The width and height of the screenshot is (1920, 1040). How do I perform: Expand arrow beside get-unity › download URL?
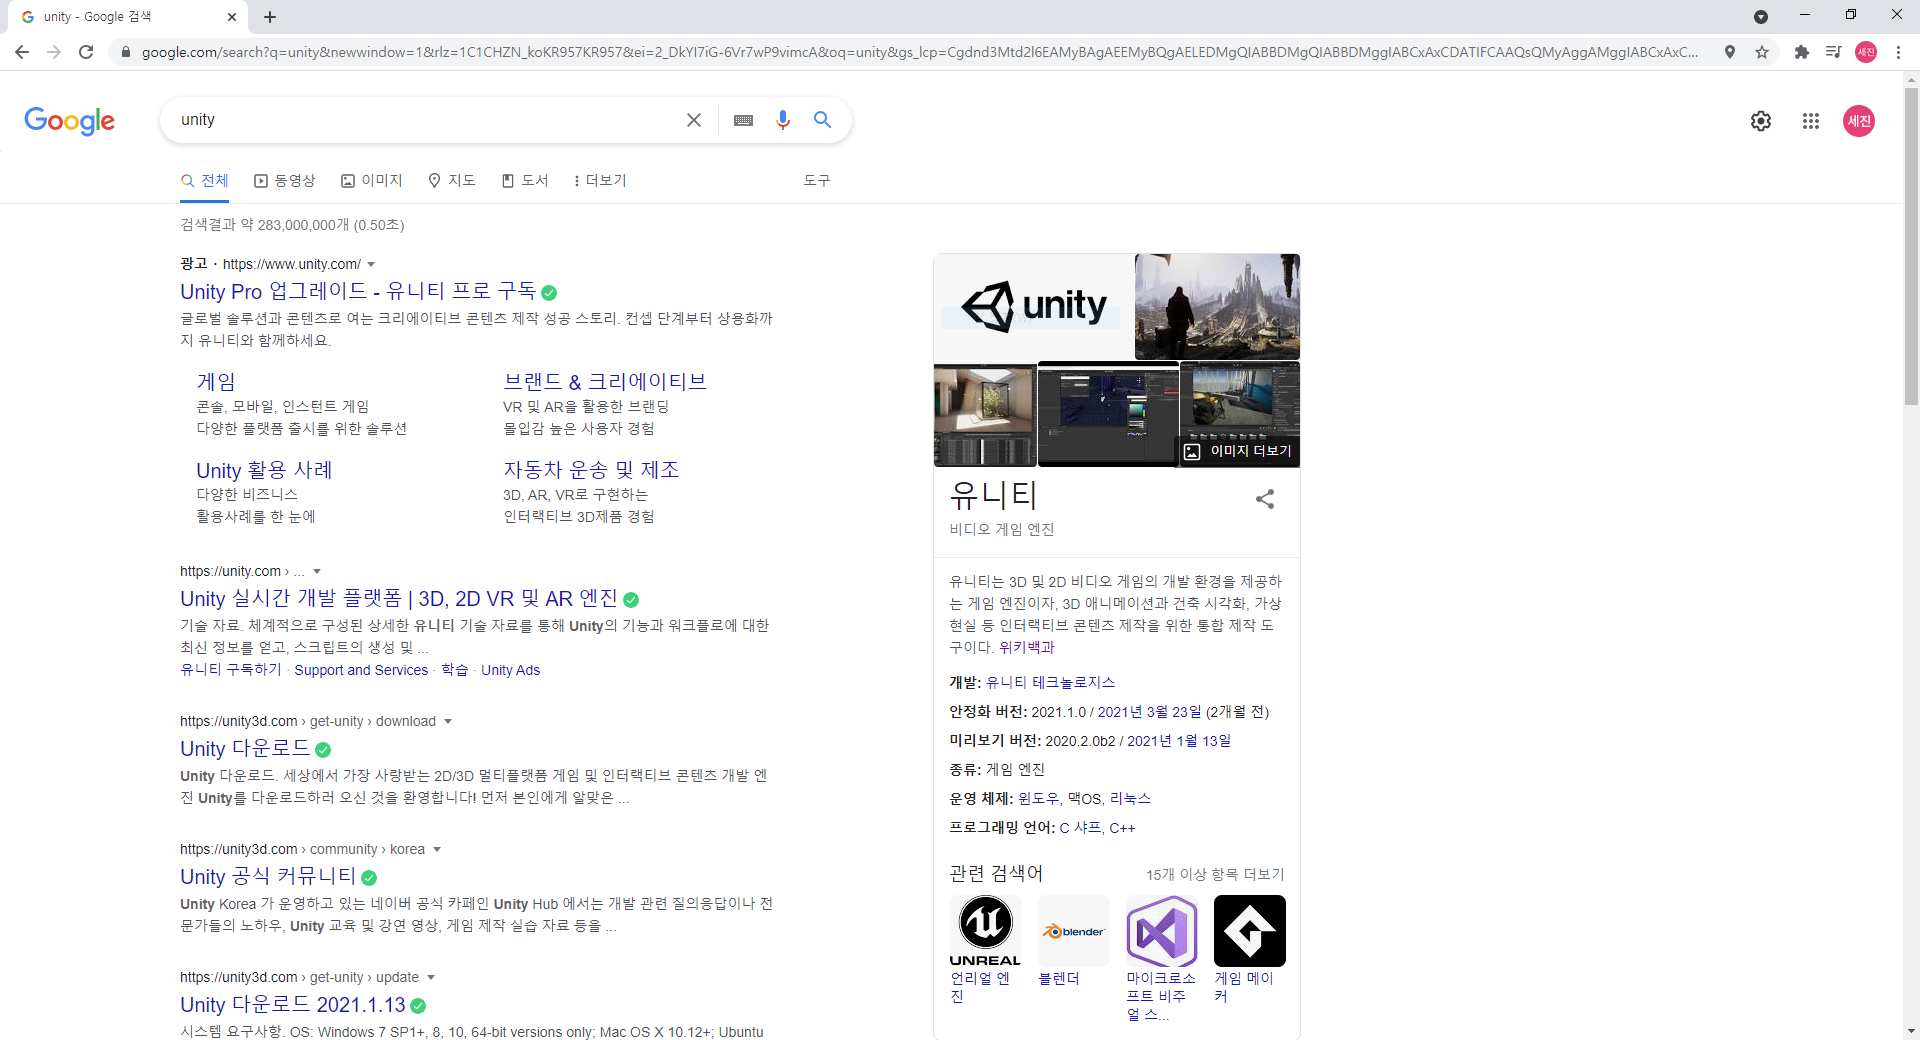(448, 722)
